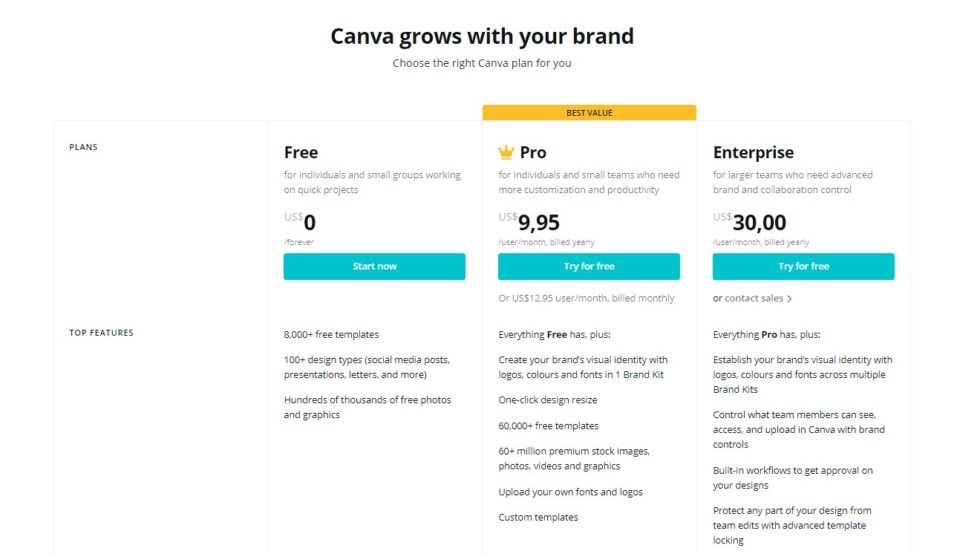Click the Pro plan title
The image size is (980, 554).
[x=533, y=153]
